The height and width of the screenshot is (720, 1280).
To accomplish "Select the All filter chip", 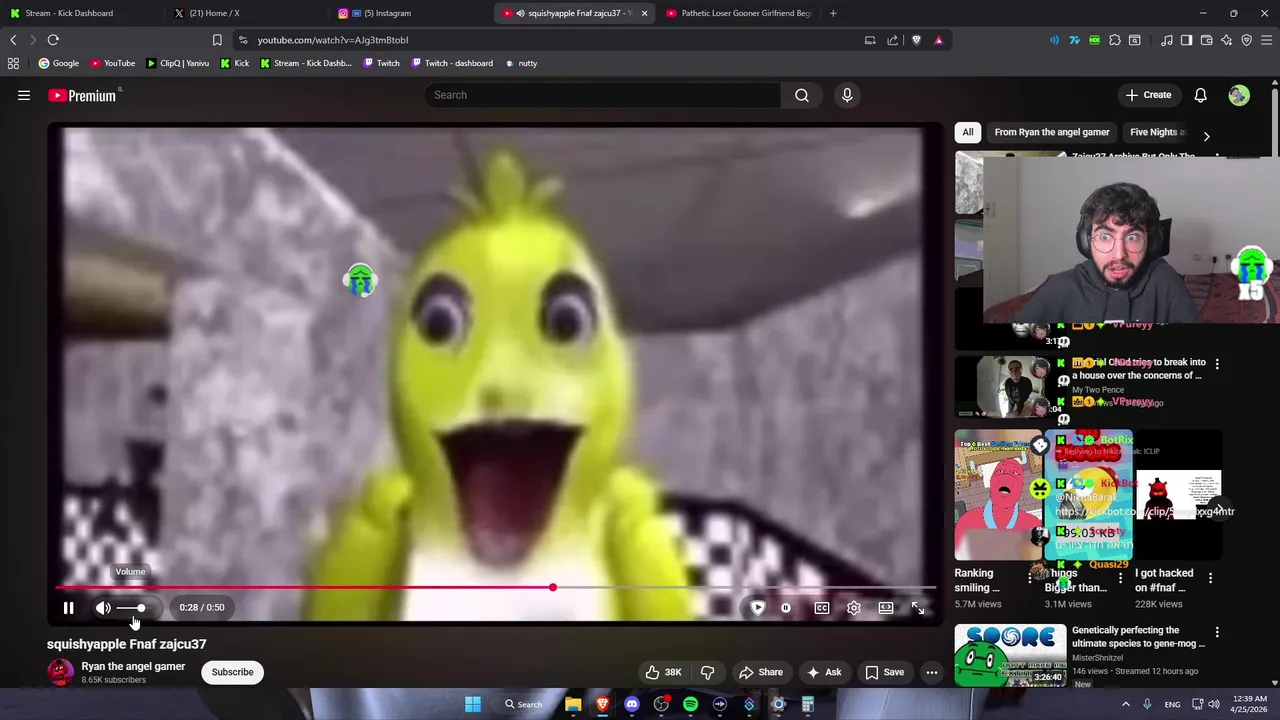I will pos(968,132).
